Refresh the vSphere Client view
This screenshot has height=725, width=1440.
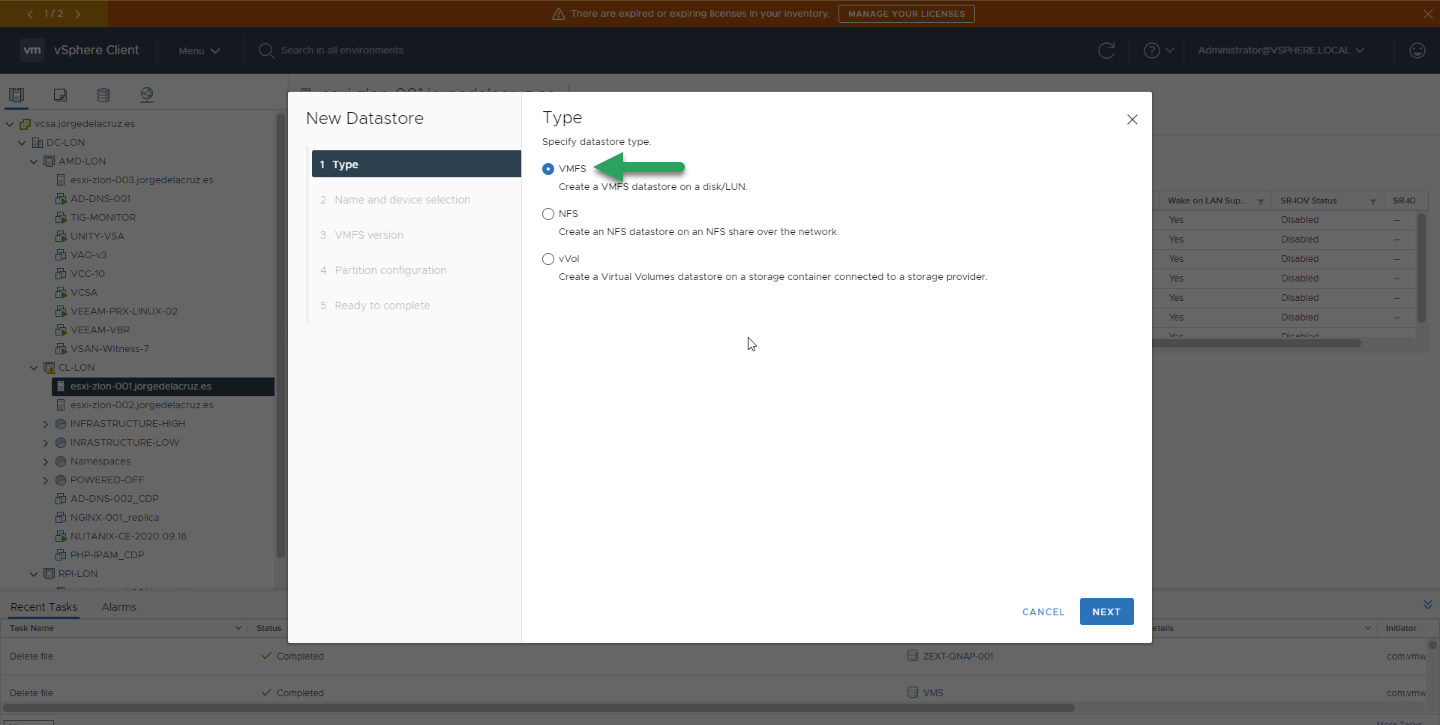coord(1106,51)
